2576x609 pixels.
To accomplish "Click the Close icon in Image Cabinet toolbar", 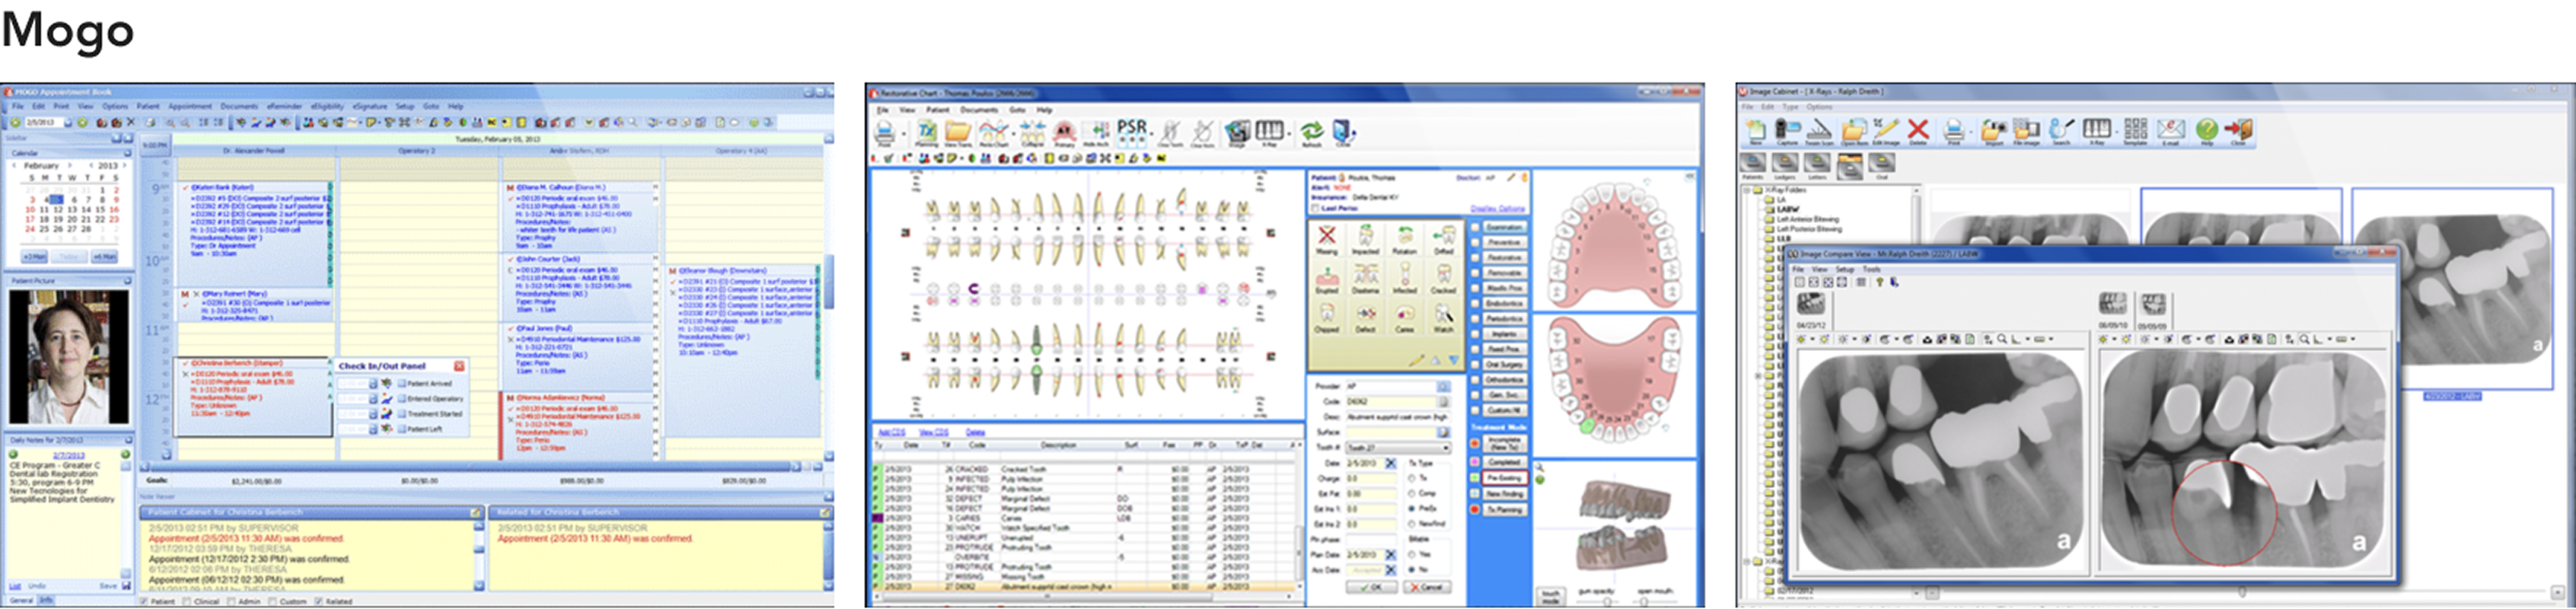I will tap(2239, 131).
